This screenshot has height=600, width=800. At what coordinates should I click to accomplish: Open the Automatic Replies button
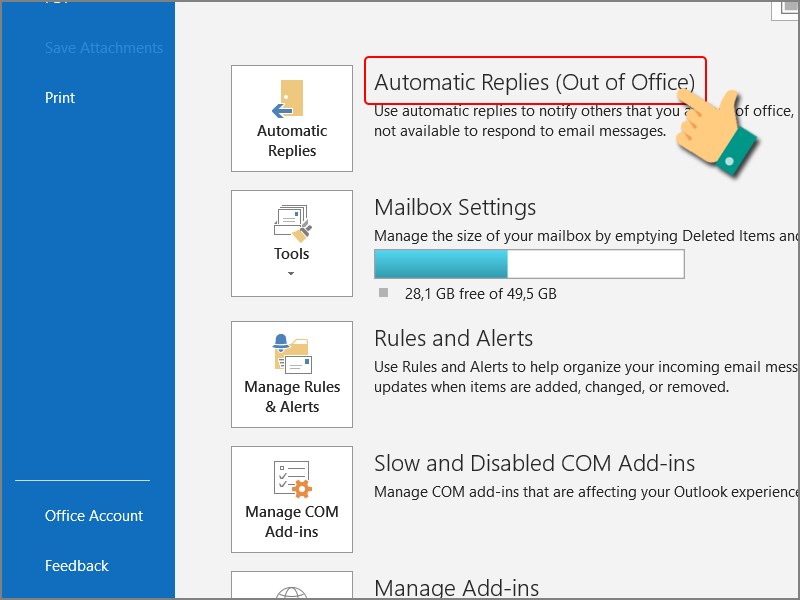(x=292, y=118)
